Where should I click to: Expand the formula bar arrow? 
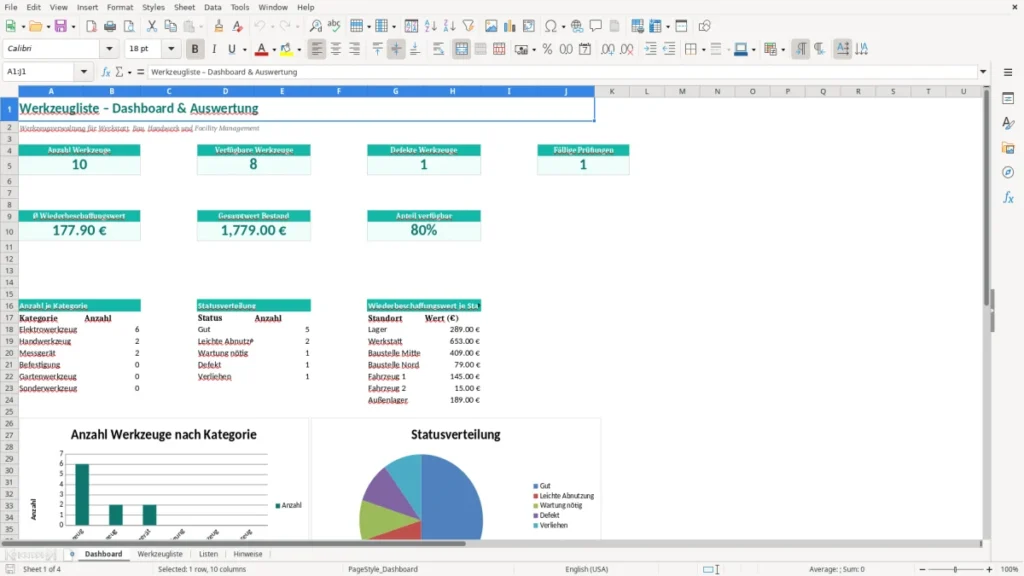pyautogui.click(x=983, y=72)
